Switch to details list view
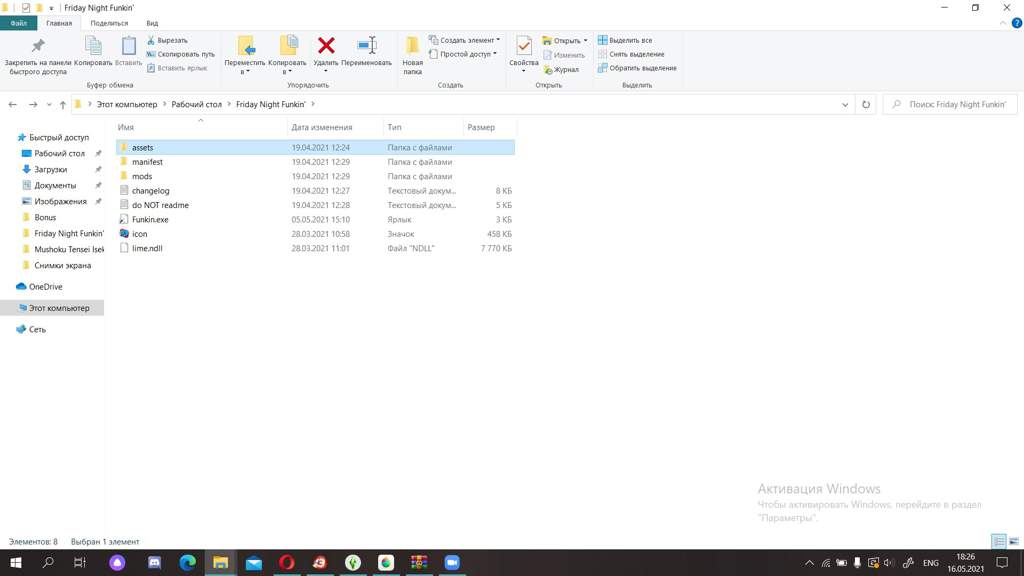The image size is (1024, 576). [999, 541]
